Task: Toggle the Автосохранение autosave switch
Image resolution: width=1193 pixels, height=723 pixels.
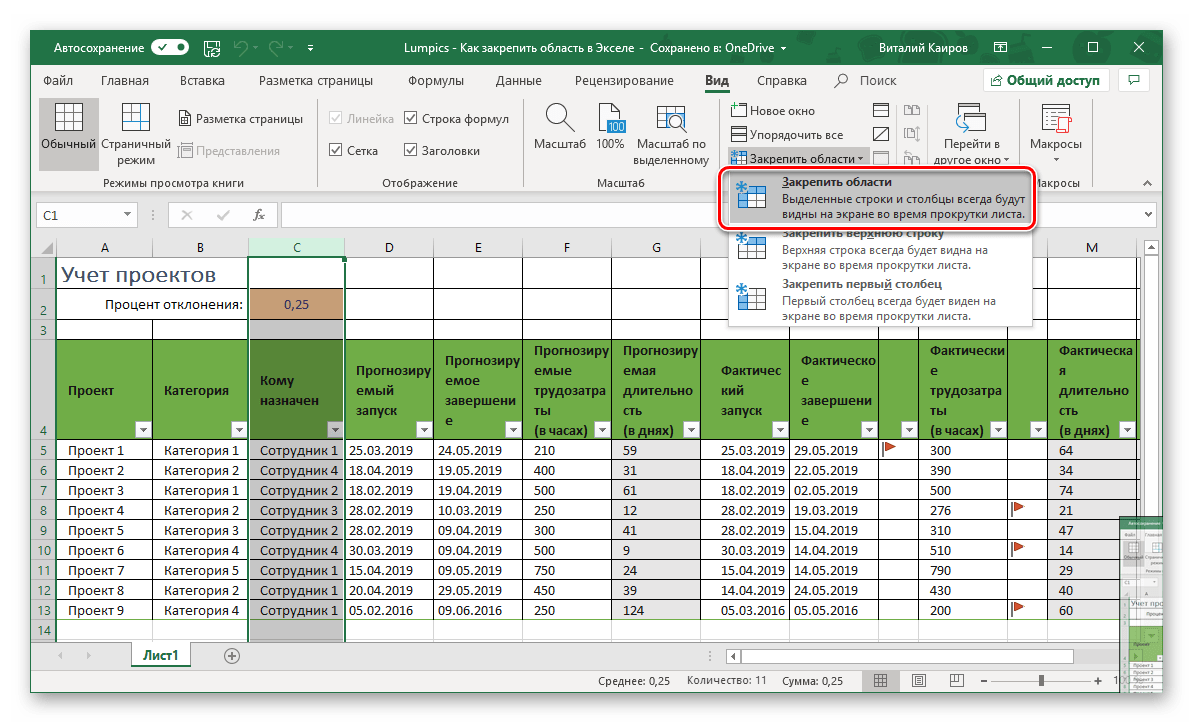Action: click(x=170, y=47)
